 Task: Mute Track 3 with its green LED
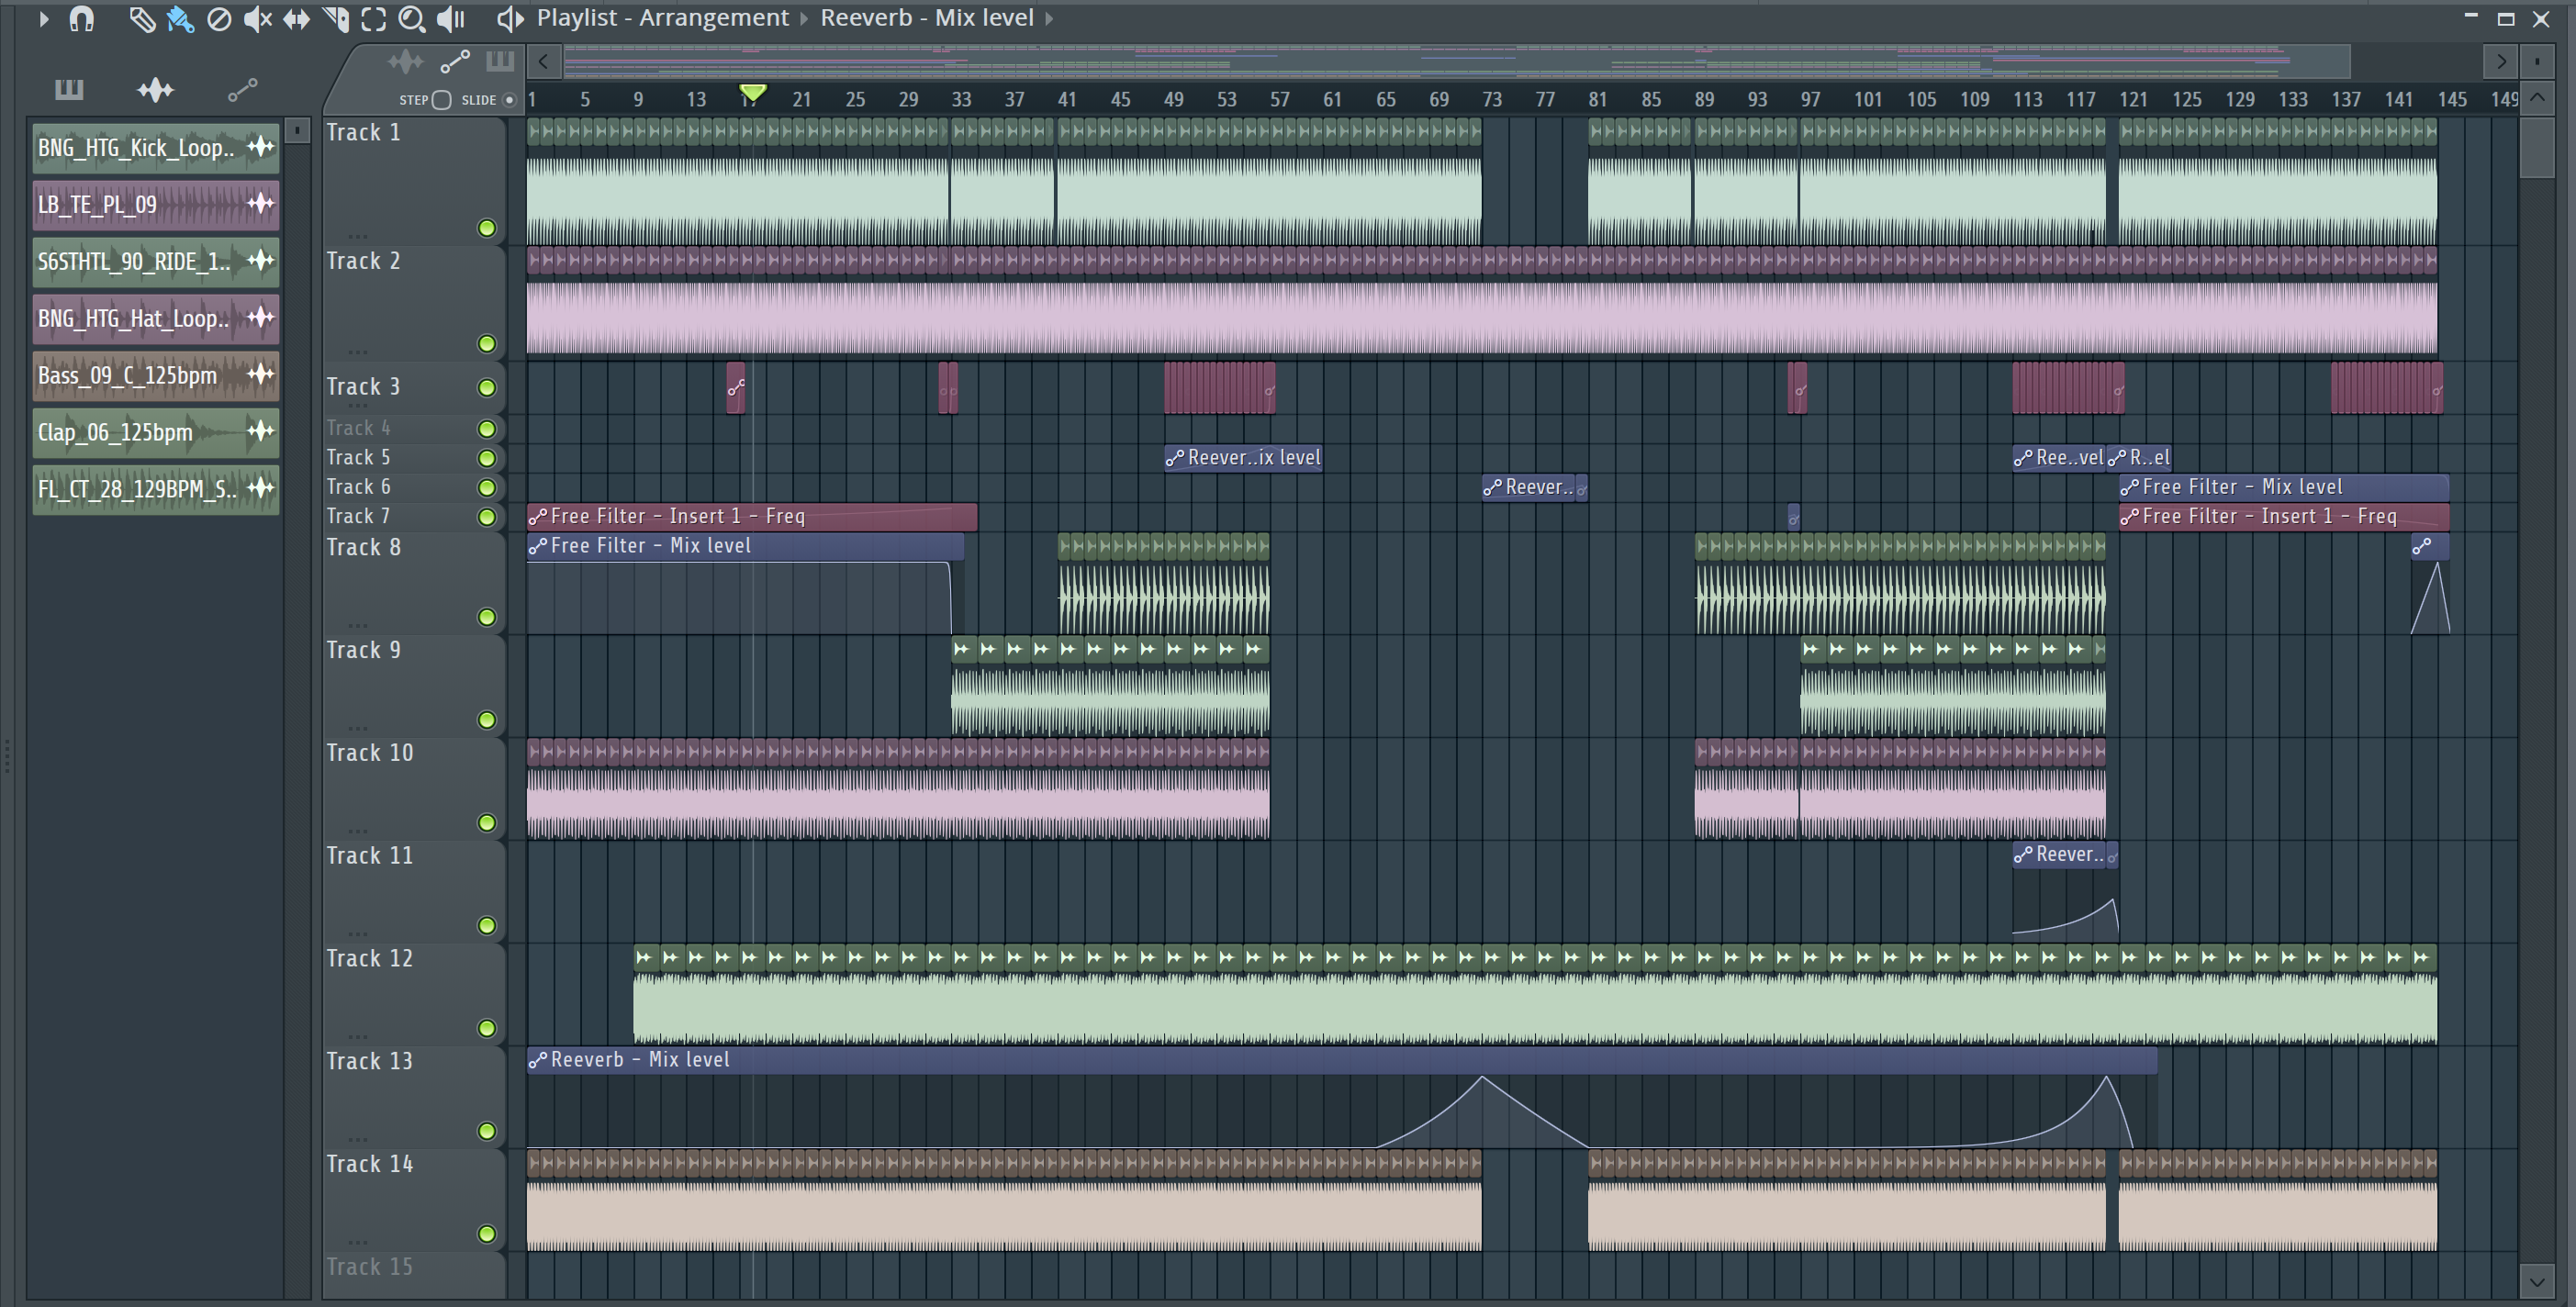click(x=487, y=388)
